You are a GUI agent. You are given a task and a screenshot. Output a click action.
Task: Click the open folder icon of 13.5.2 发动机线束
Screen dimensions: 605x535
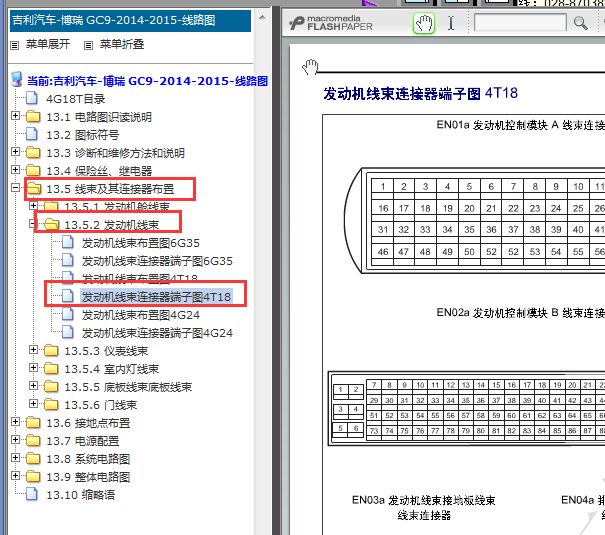pyautogui.click(x=52, y=224)
